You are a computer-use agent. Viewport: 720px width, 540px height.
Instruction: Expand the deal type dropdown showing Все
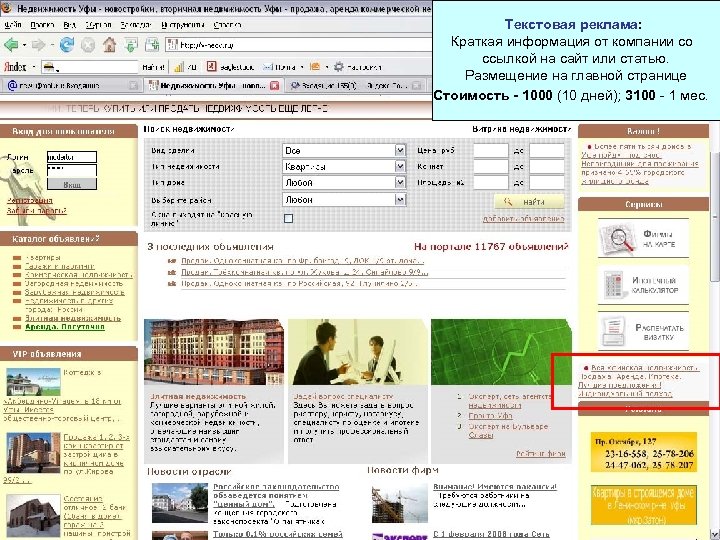(x=344, y=151)
